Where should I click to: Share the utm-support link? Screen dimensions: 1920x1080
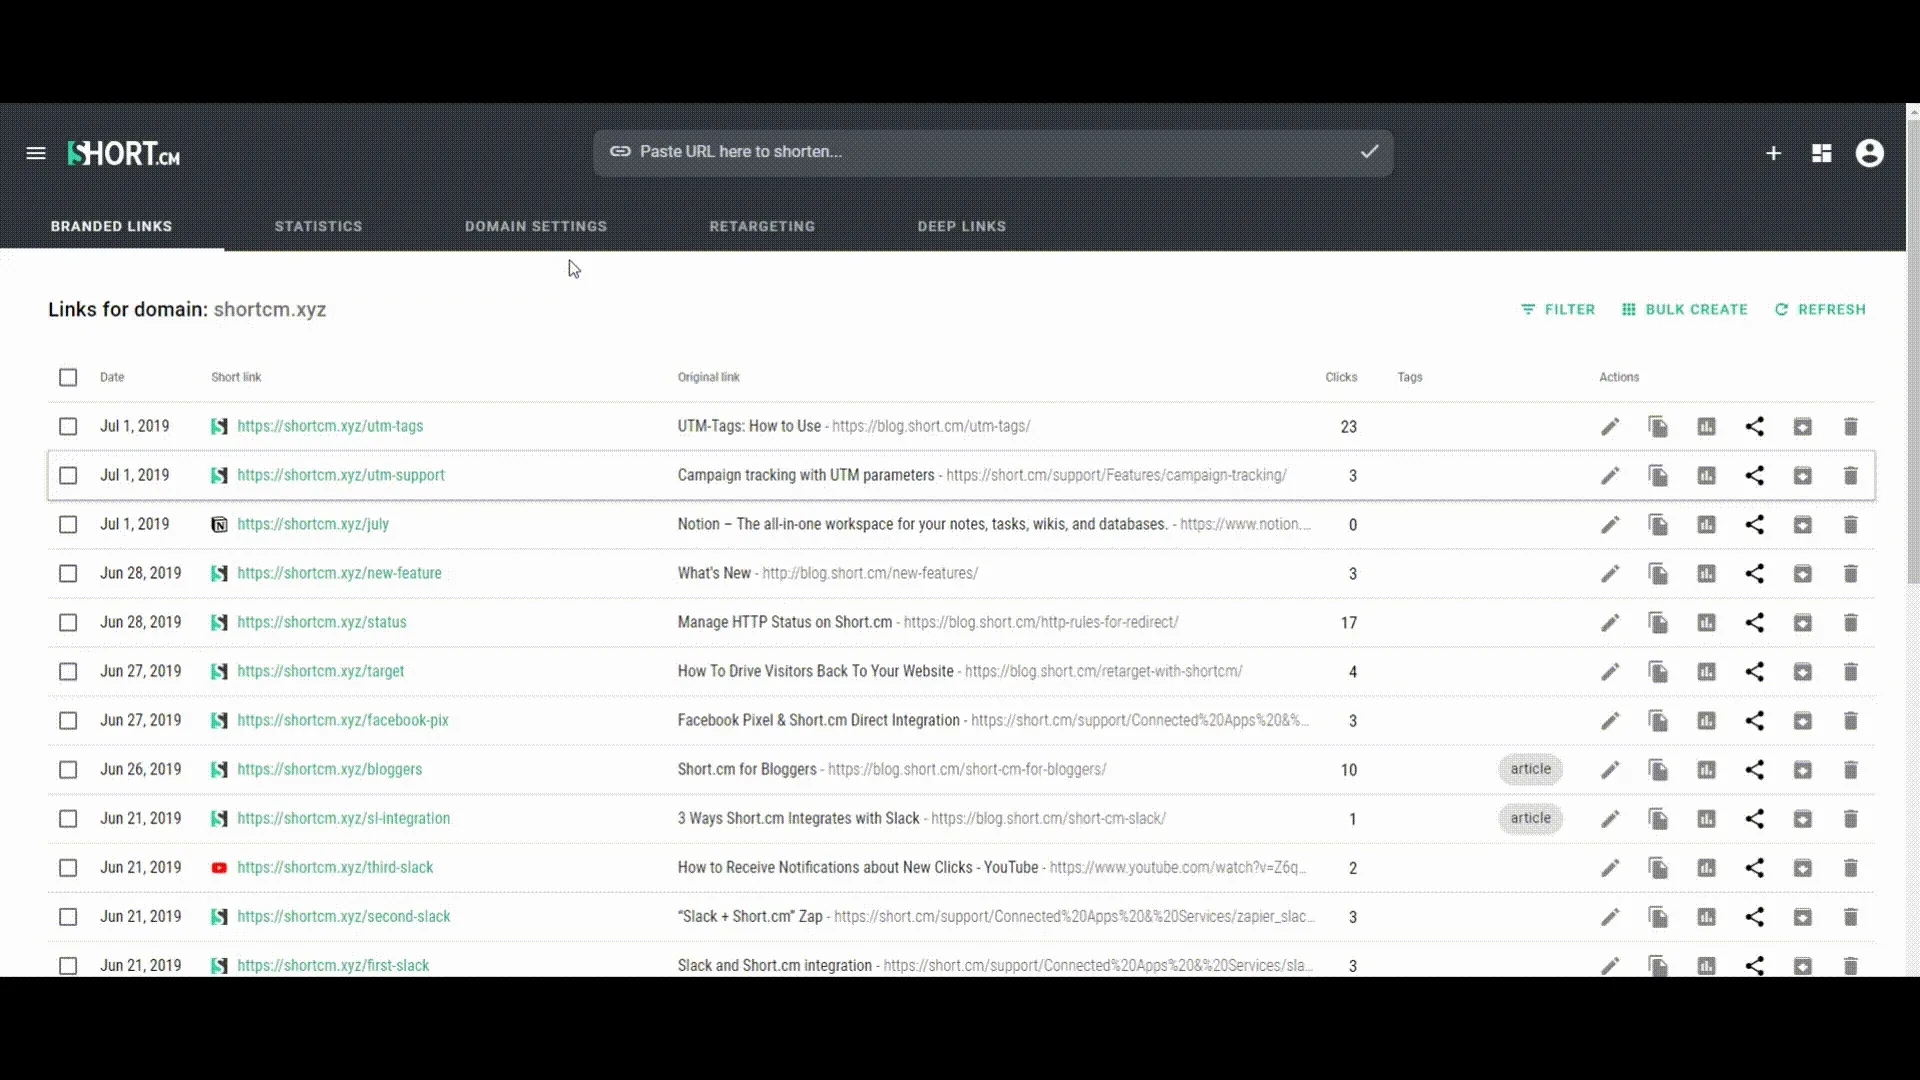click(1755, 476)
